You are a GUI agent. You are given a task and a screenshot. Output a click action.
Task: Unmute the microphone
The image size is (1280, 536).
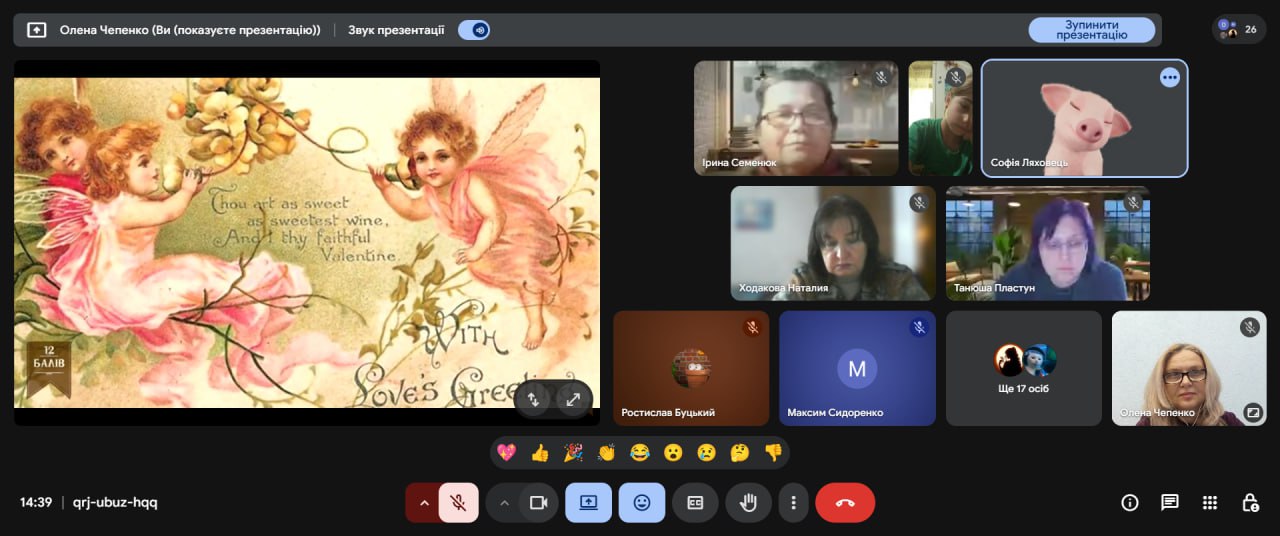458,503
